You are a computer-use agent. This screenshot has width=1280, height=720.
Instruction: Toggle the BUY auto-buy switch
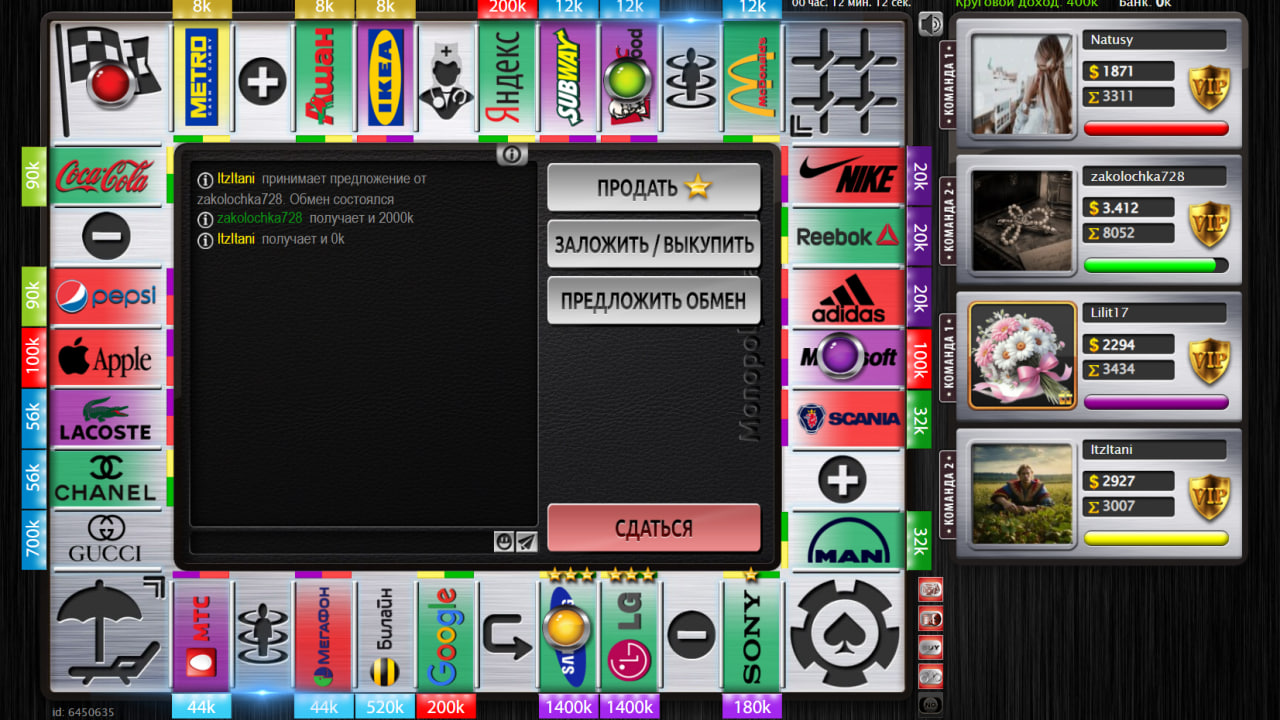[931, 647]
